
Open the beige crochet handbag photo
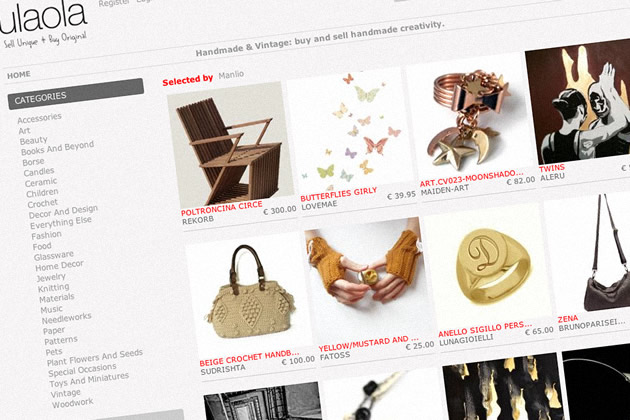(248, 295)
